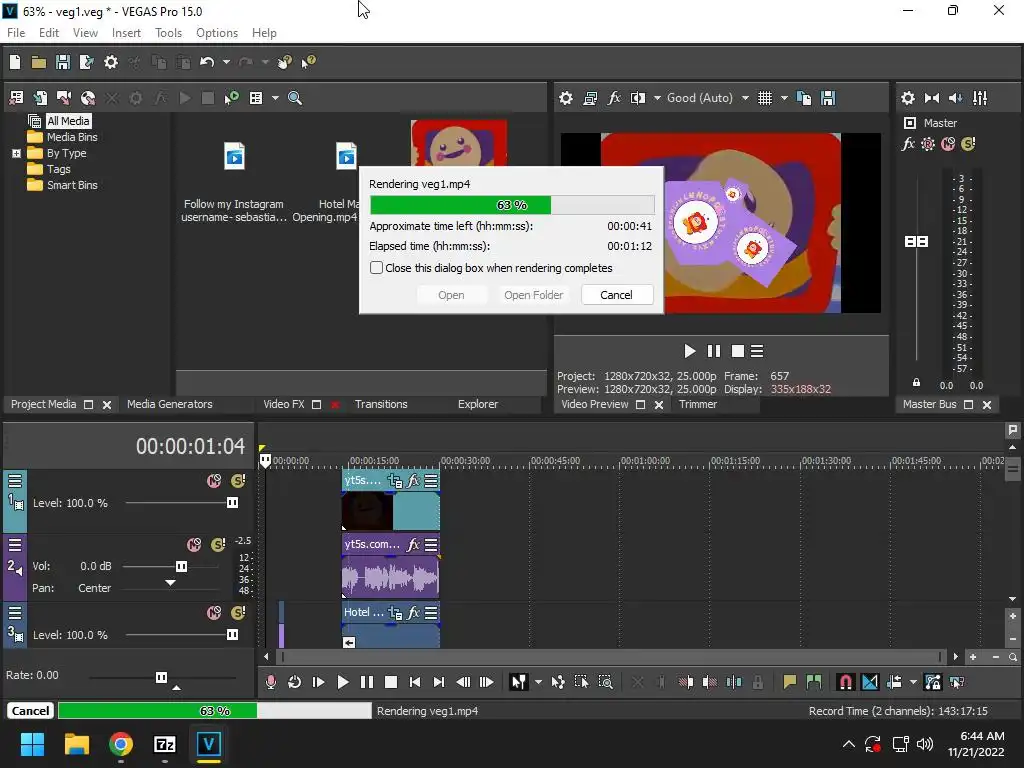Open the media search magnifier icon

point(295,98)
